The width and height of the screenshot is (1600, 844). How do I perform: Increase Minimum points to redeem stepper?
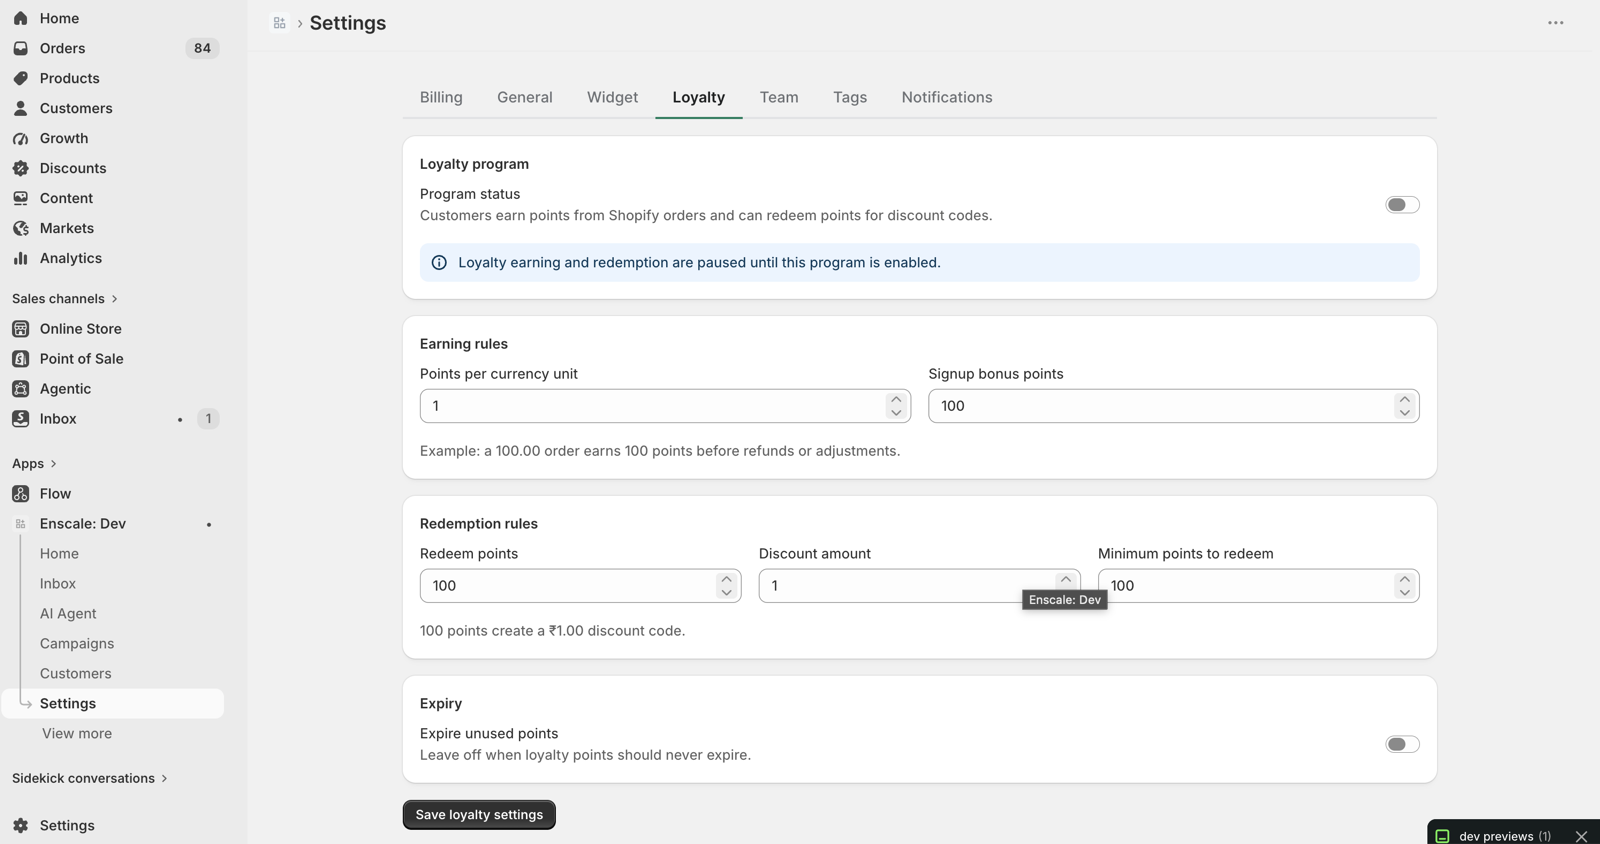1405,579
